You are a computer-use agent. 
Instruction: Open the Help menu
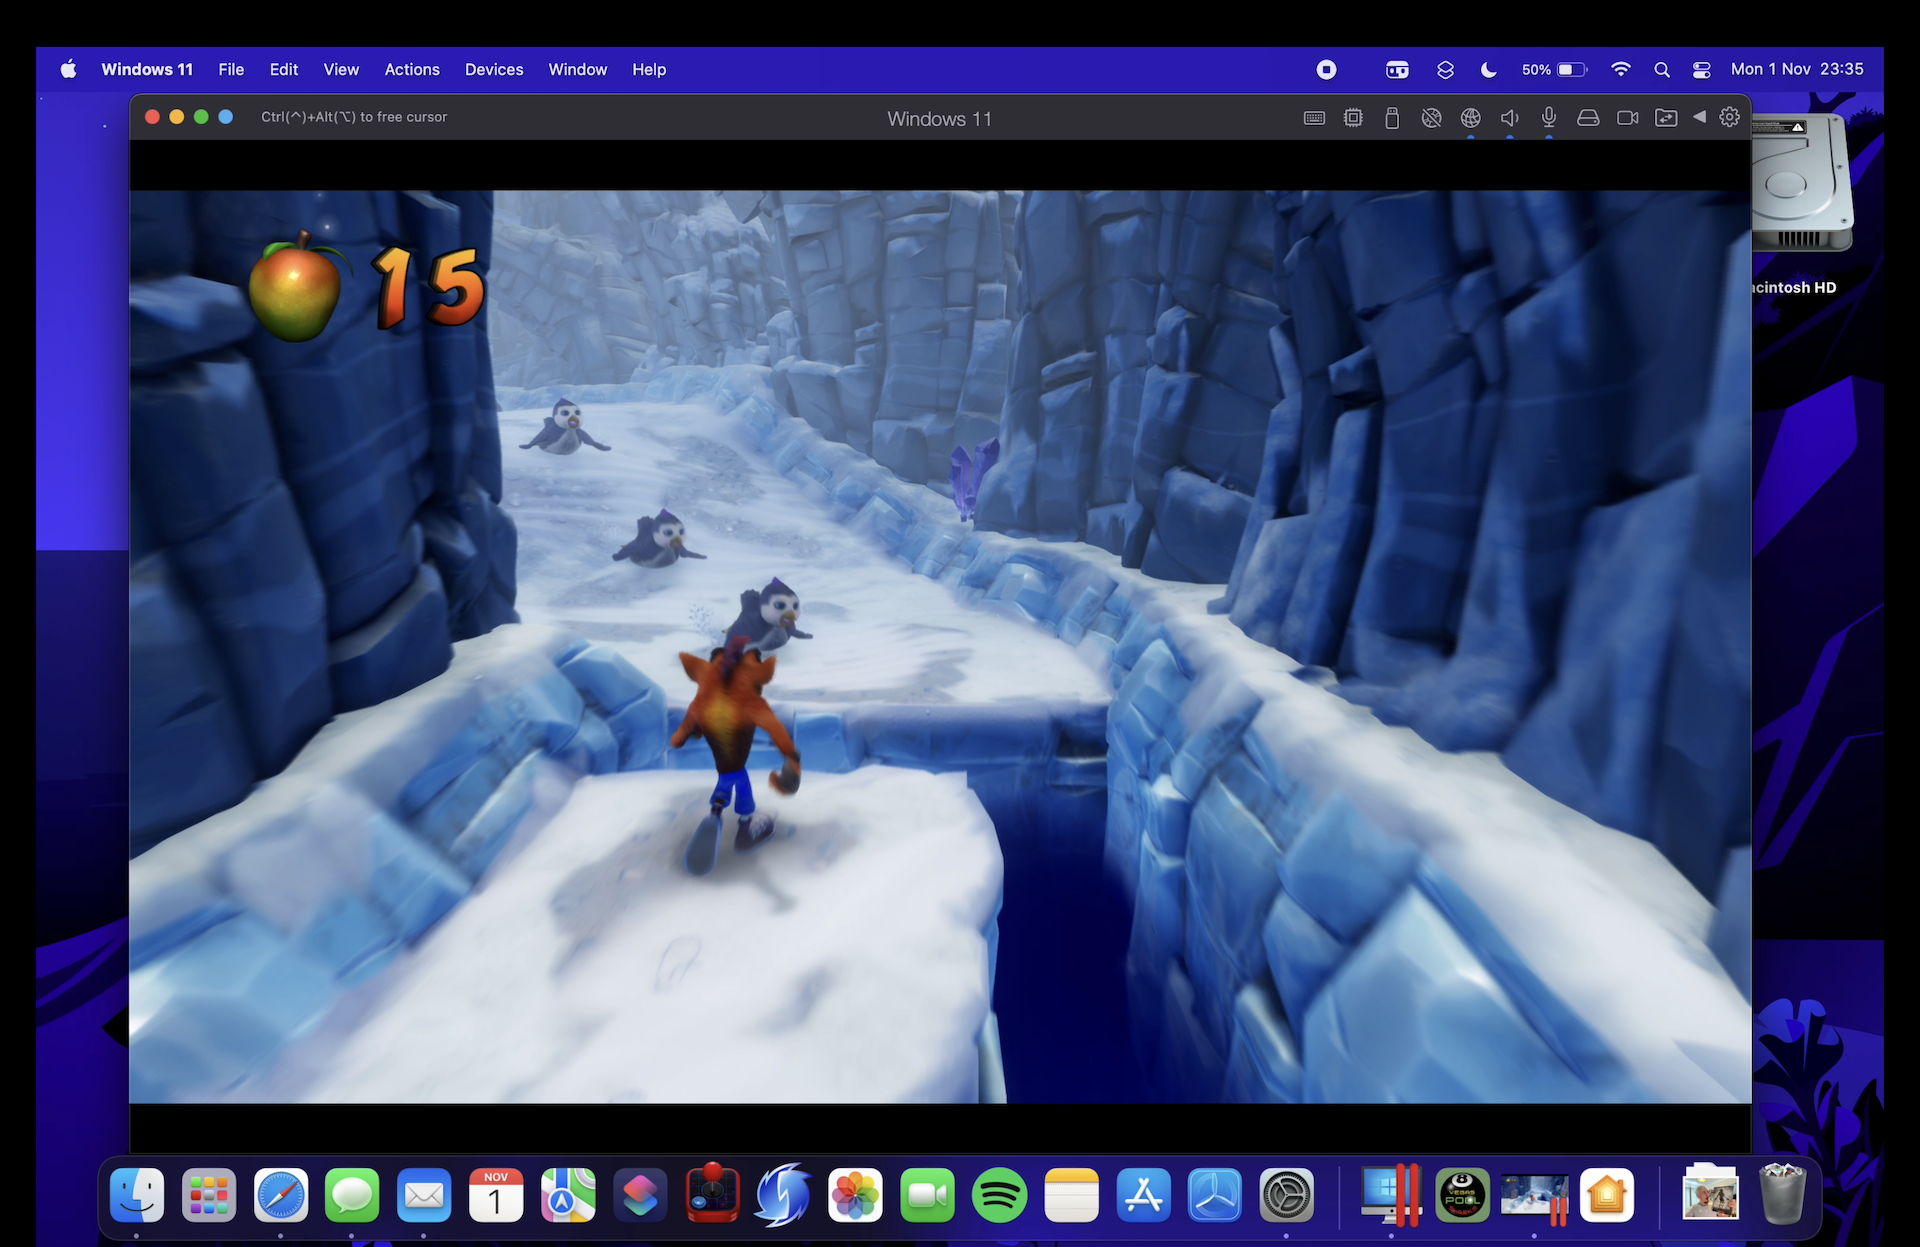(649, 69)
